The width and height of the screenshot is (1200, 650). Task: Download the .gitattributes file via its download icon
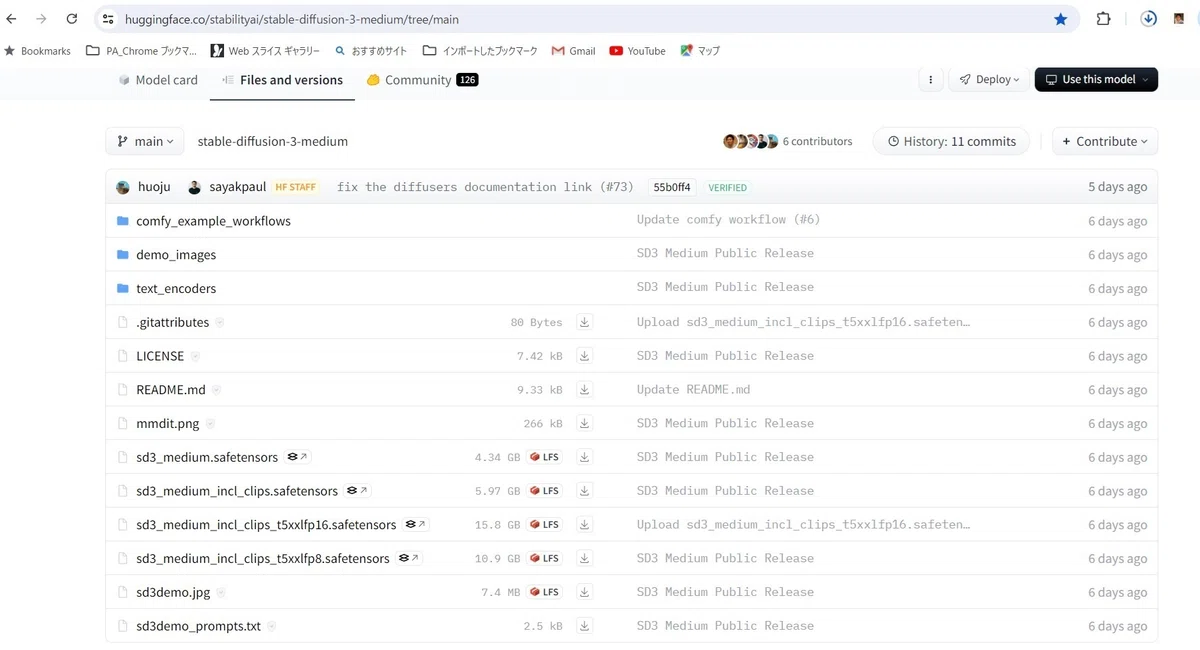(585, 322)
